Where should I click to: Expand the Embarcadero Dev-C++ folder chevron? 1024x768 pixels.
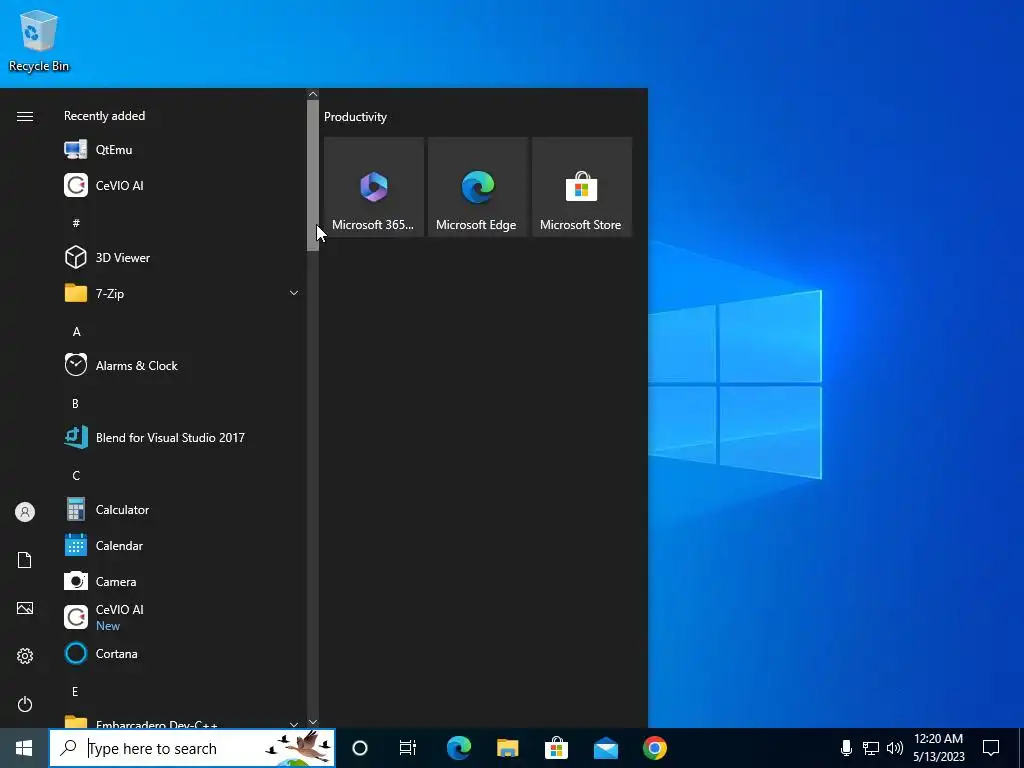294,724
